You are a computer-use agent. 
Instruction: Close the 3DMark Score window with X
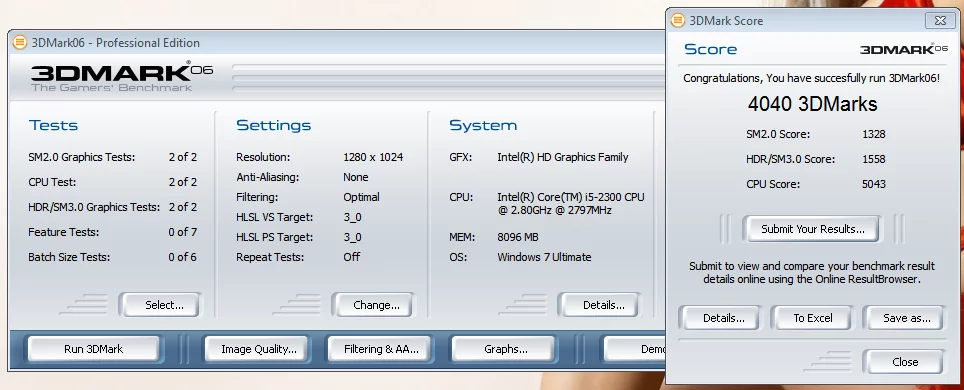[940, 20]
